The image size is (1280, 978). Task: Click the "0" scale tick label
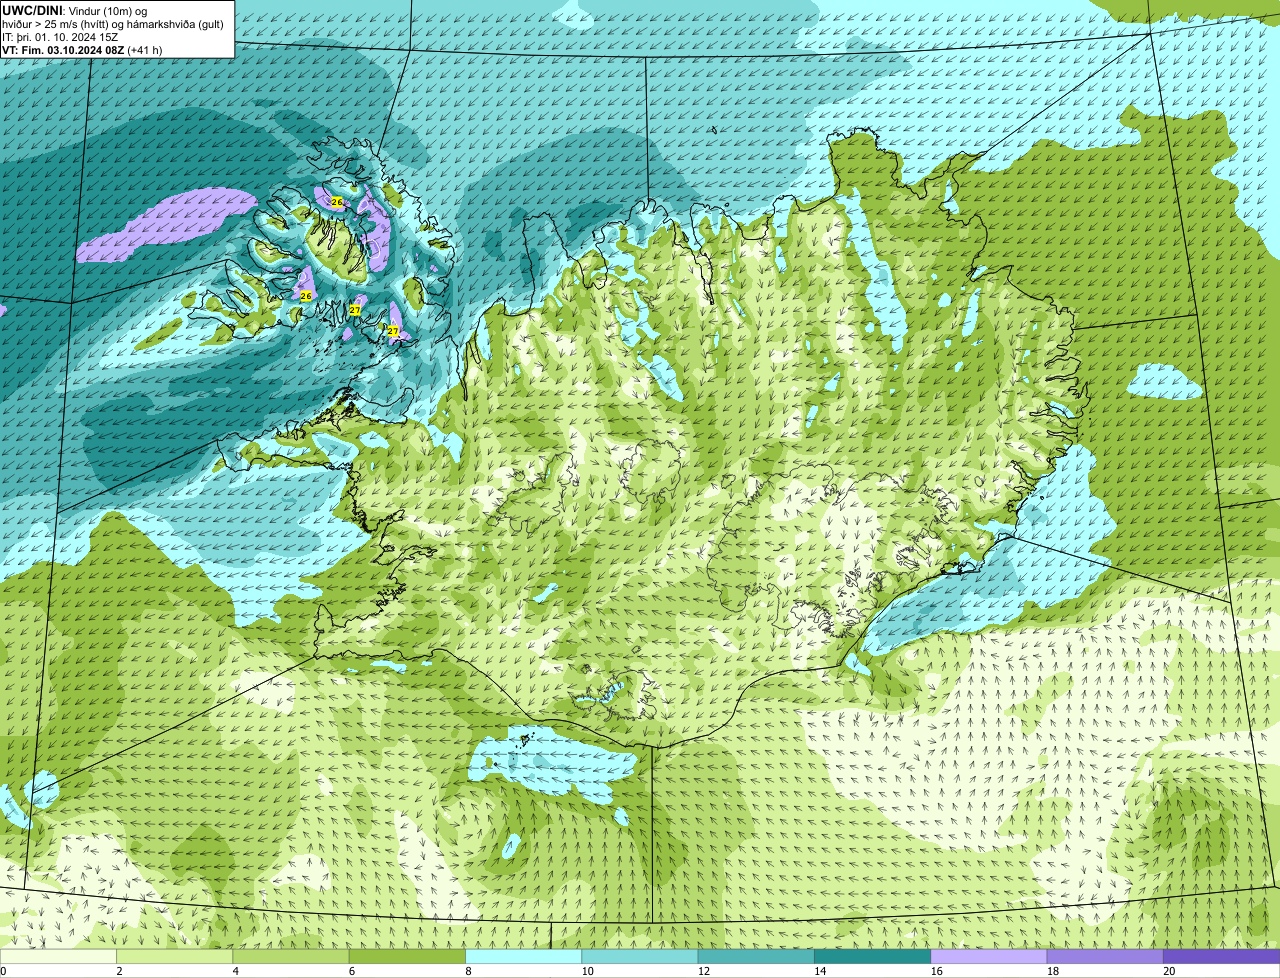click(3, 971)
